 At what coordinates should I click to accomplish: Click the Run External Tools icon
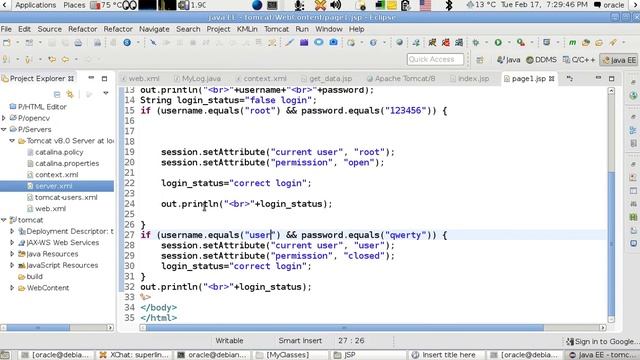(x=520, y=42)
